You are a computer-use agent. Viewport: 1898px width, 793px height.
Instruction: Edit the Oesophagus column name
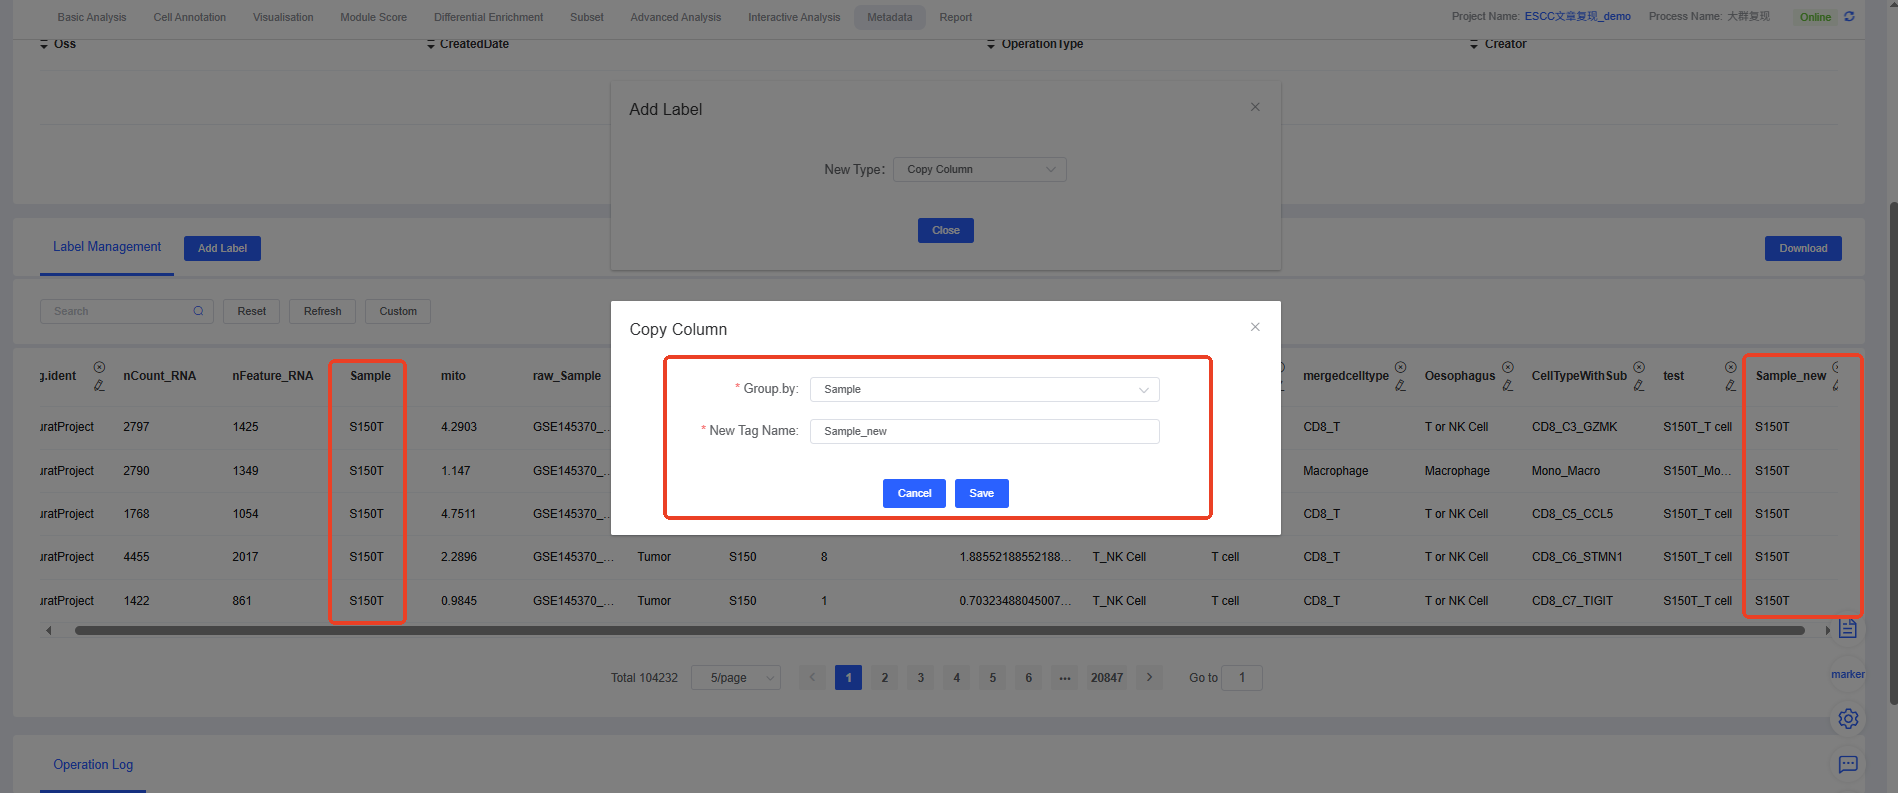1507,386
